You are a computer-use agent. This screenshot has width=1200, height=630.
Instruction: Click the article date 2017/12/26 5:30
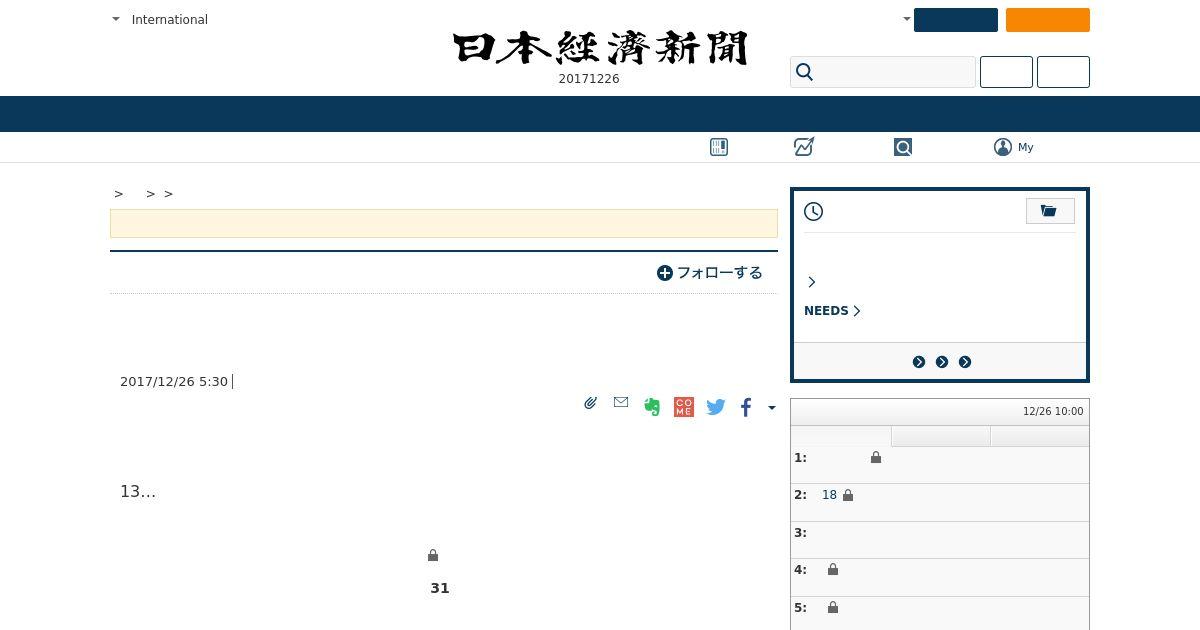pos(174,381)
